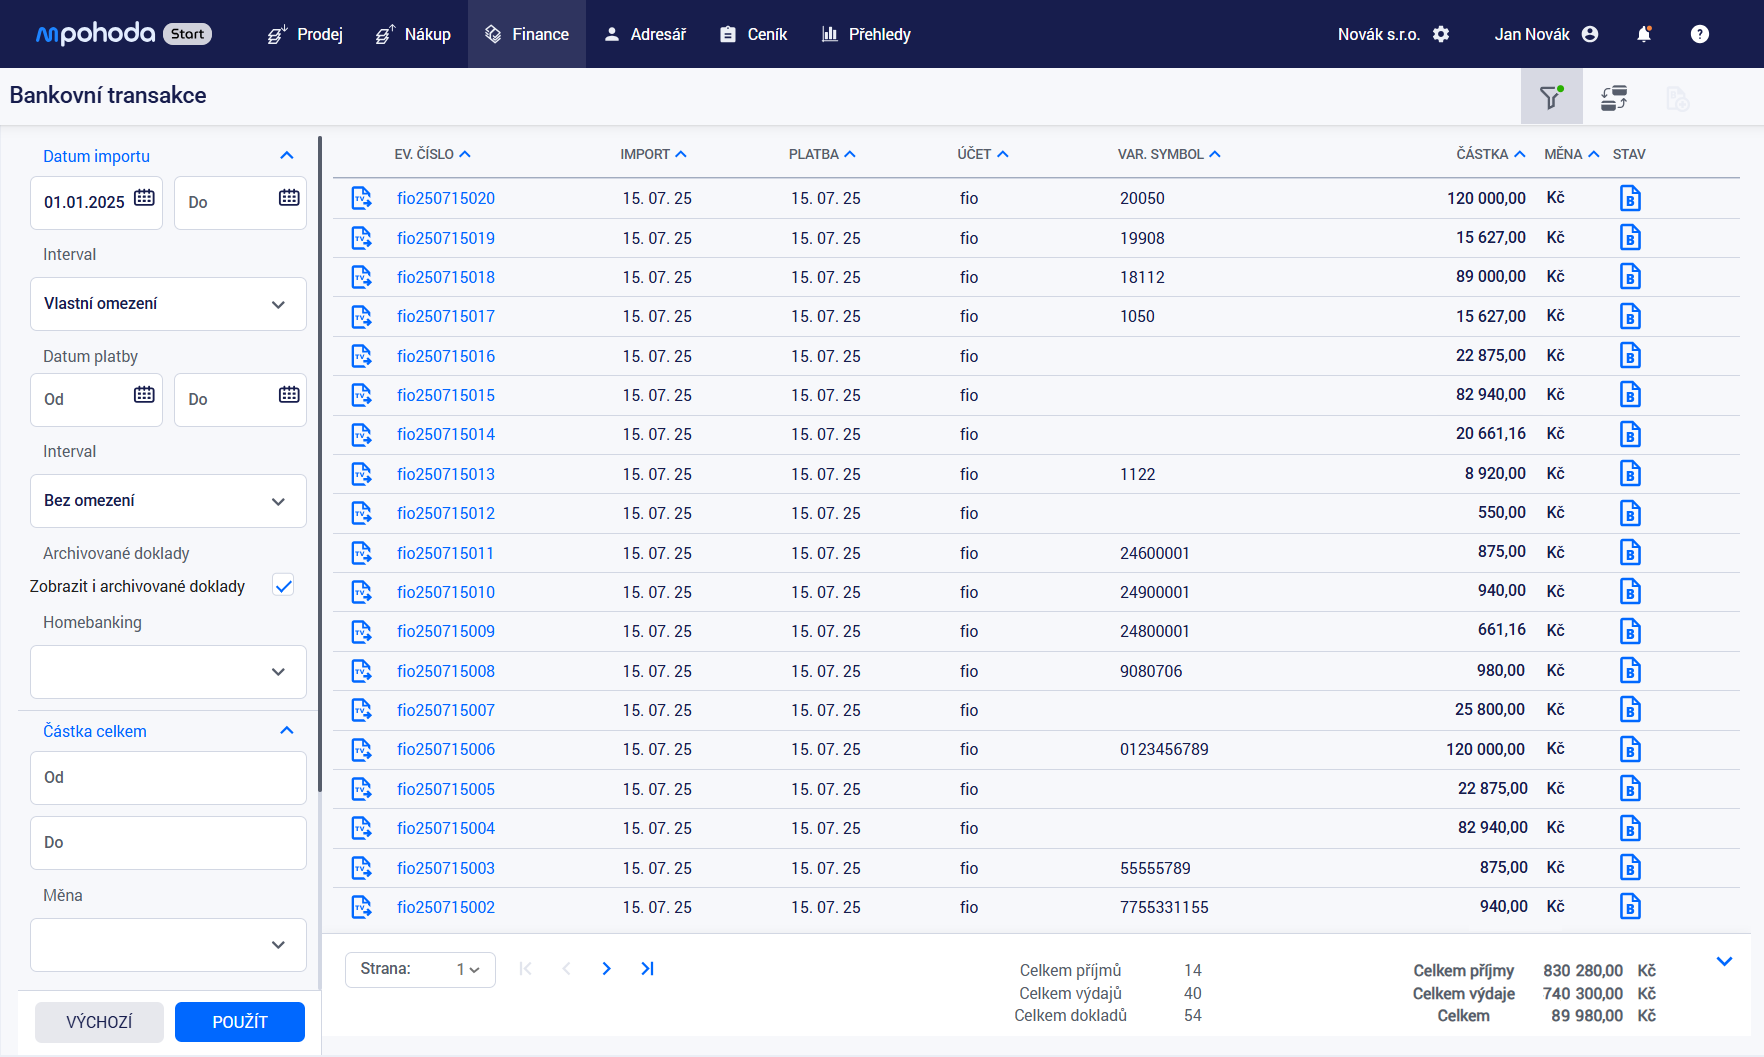The width and height of the screenshot is (1764, 1057).
Task: Collapse the Datum importu filter section
Action: pos(287,156)
